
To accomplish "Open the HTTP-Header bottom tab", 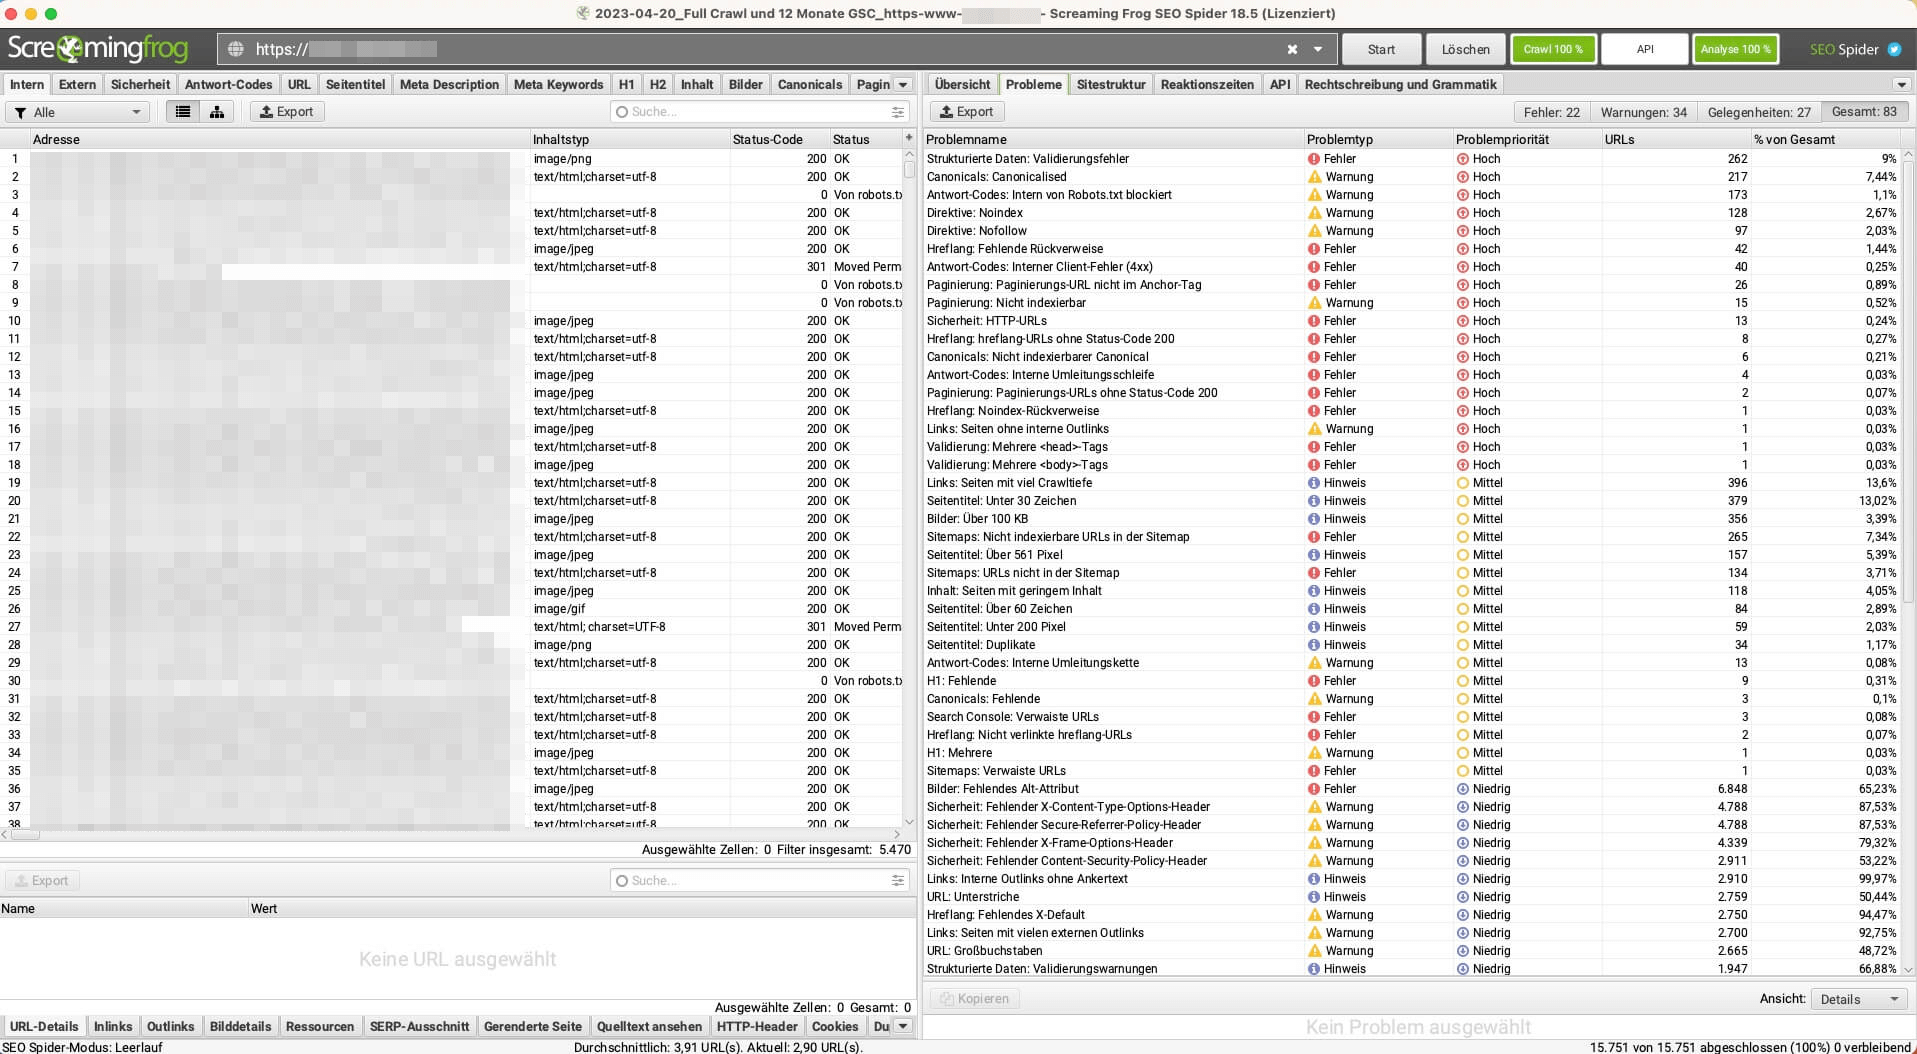I will coord(757,1026).
